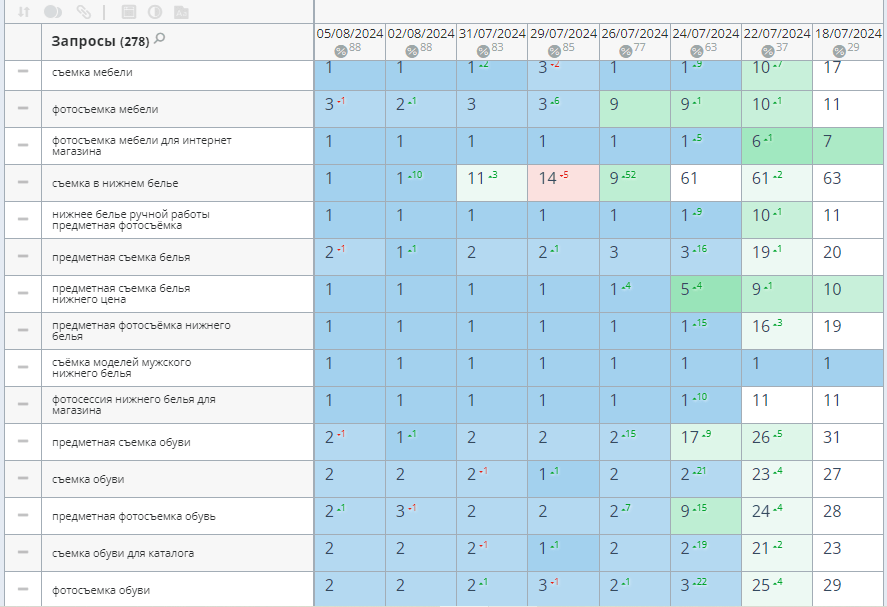The height and width of the screenshot is (607, 887).
Task: Toggle minus control beside фотосъемка мебели
Action: pyautogui.click(x=22, y=109)
